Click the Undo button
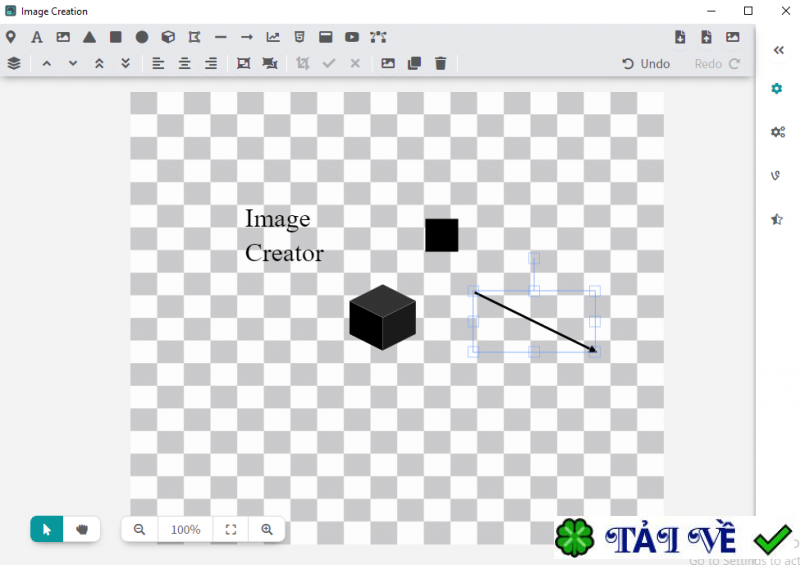 [x=646, y=63]
